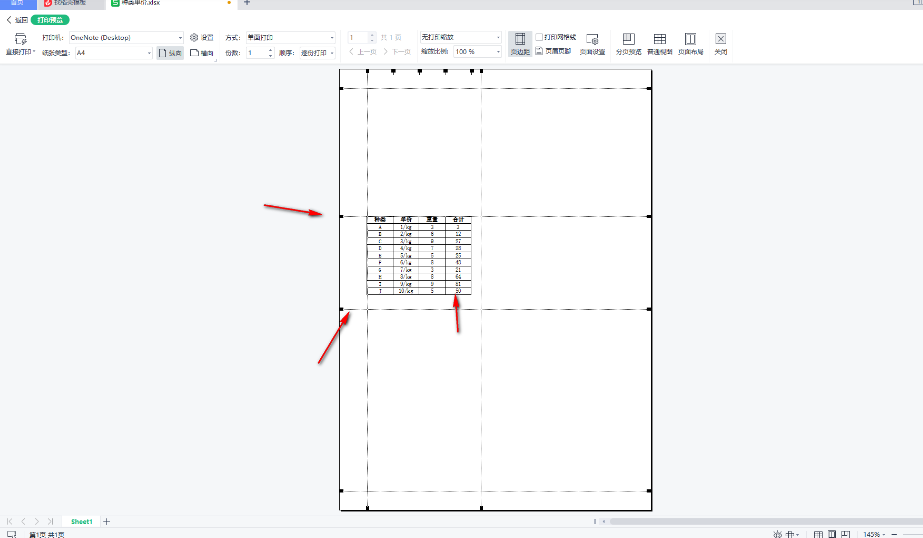
Task: Toggle the page margins (页边距) button
Action: 520,44
